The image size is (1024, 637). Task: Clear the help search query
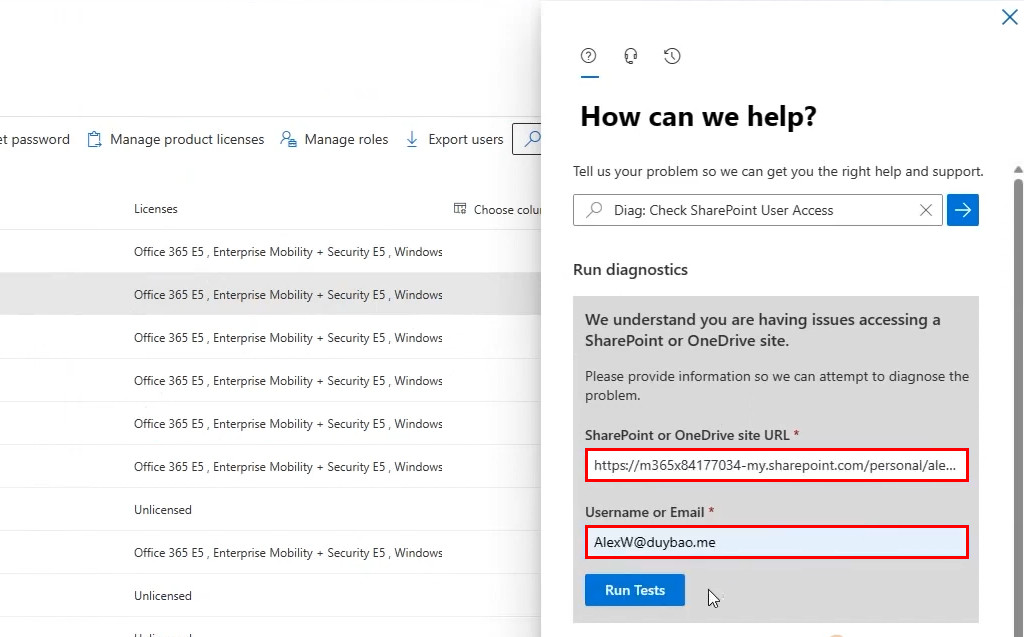pos(925,210)
